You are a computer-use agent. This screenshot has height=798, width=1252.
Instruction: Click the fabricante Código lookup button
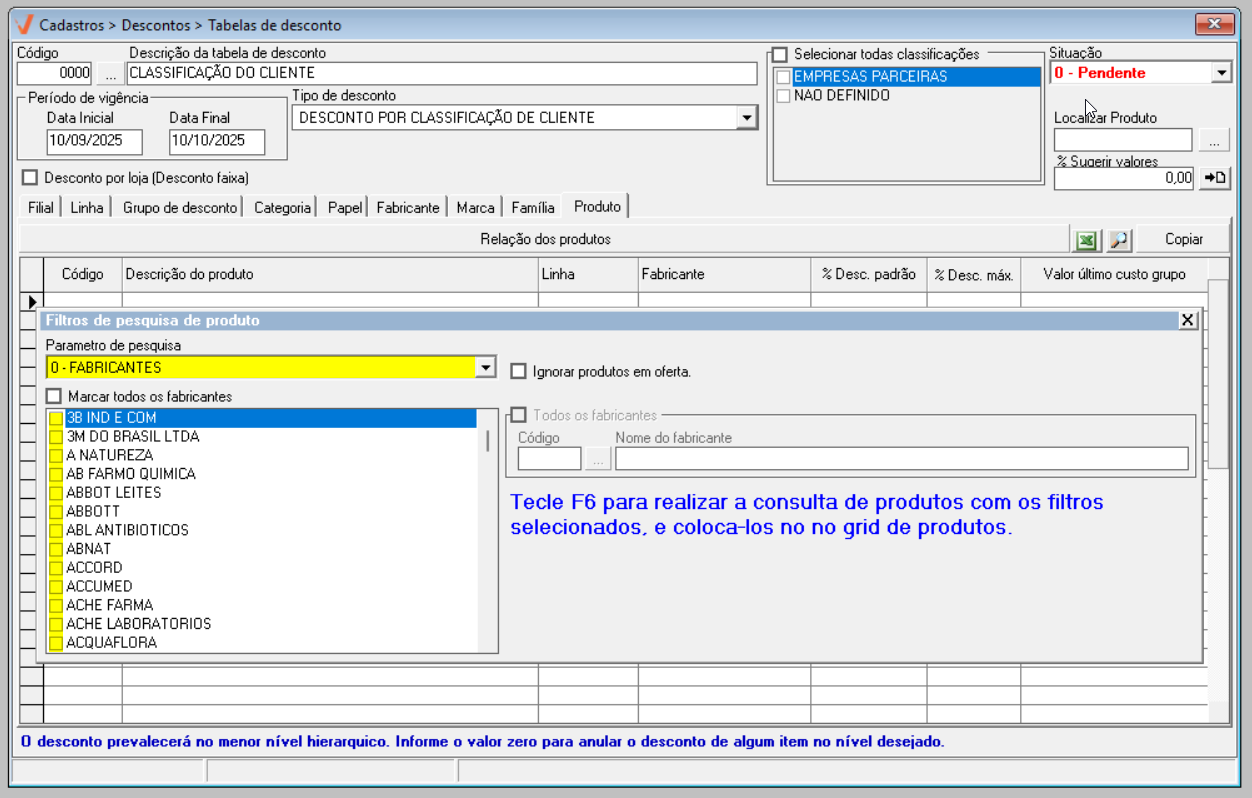click(x=598, y=459)
